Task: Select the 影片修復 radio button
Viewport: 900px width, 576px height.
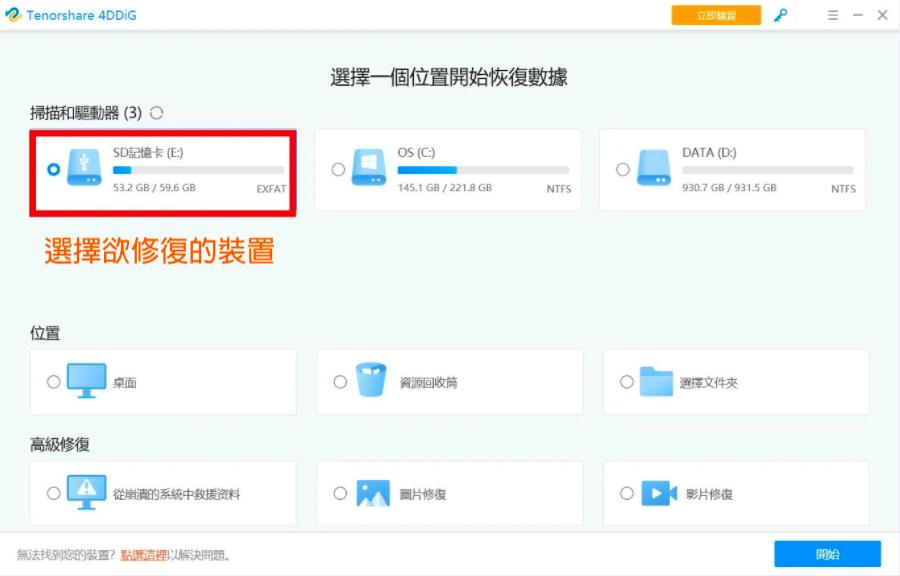Action: click(627, 493)
